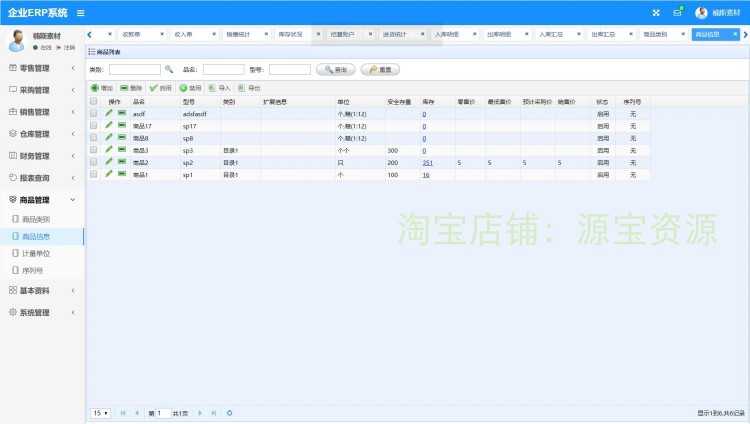
Task: Delete the sp8 row with its green icon
Action: point(122,137)
